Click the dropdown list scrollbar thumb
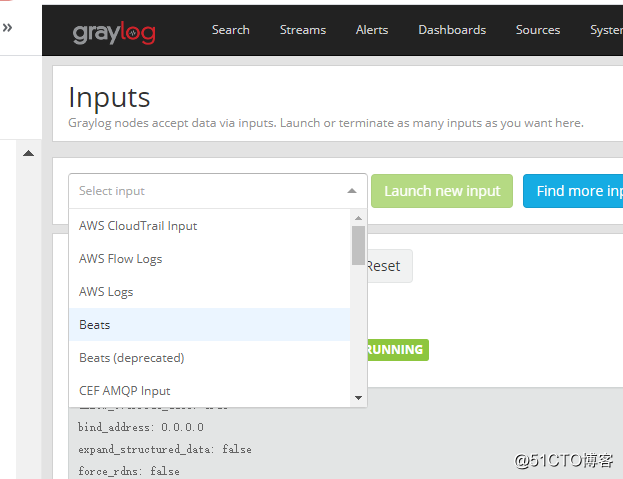 point(358,245)
